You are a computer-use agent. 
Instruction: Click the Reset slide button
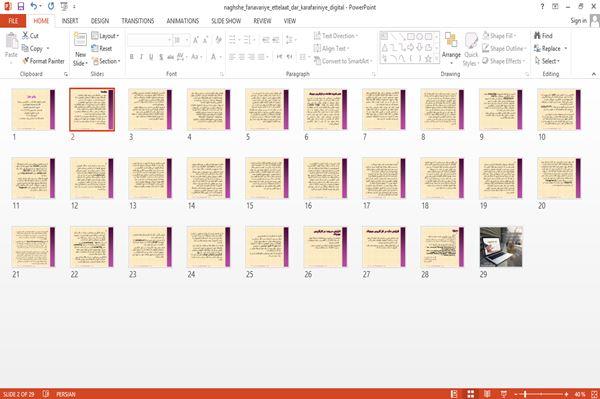point(102,49)
